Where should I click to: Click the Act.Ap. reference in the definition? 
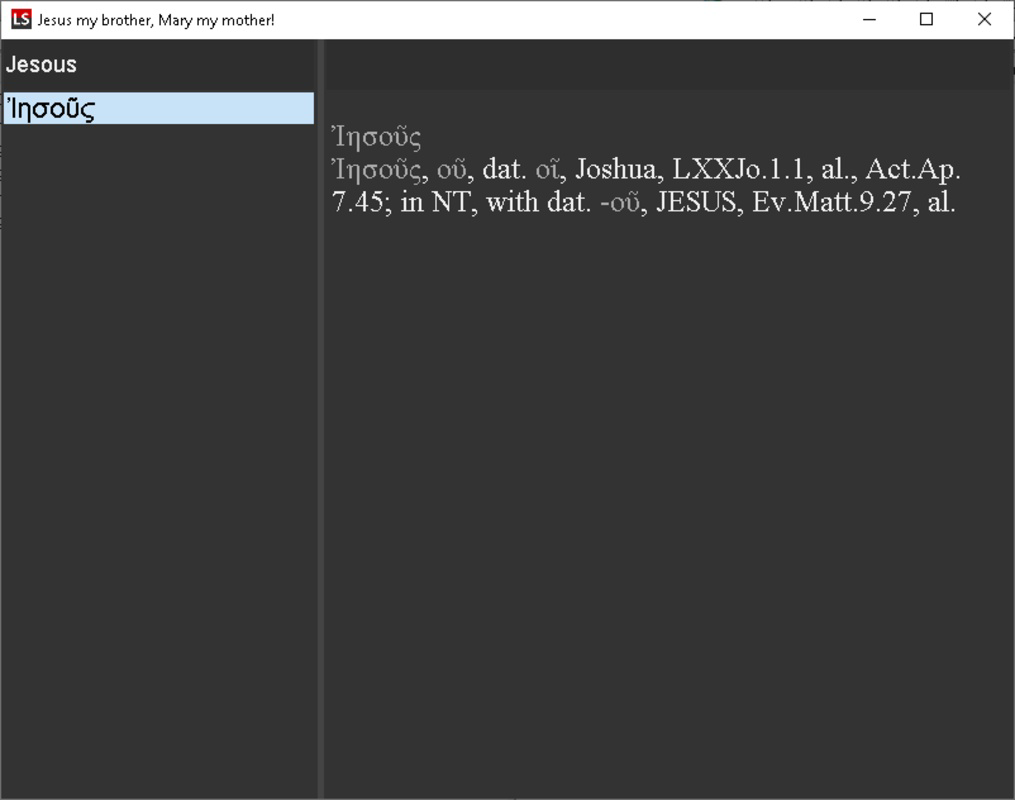(x=913, y=170)
